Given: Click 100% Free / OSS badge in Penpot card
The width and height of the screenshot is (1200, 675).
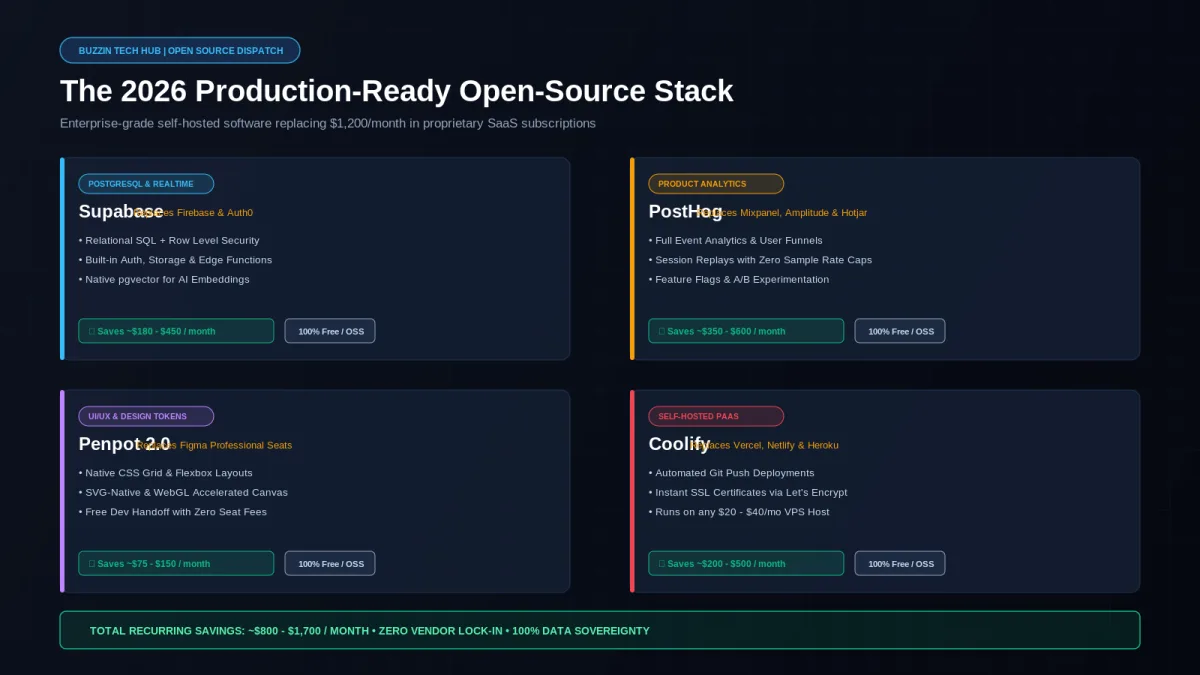Looking at the screenshot, I should (330, 563).
